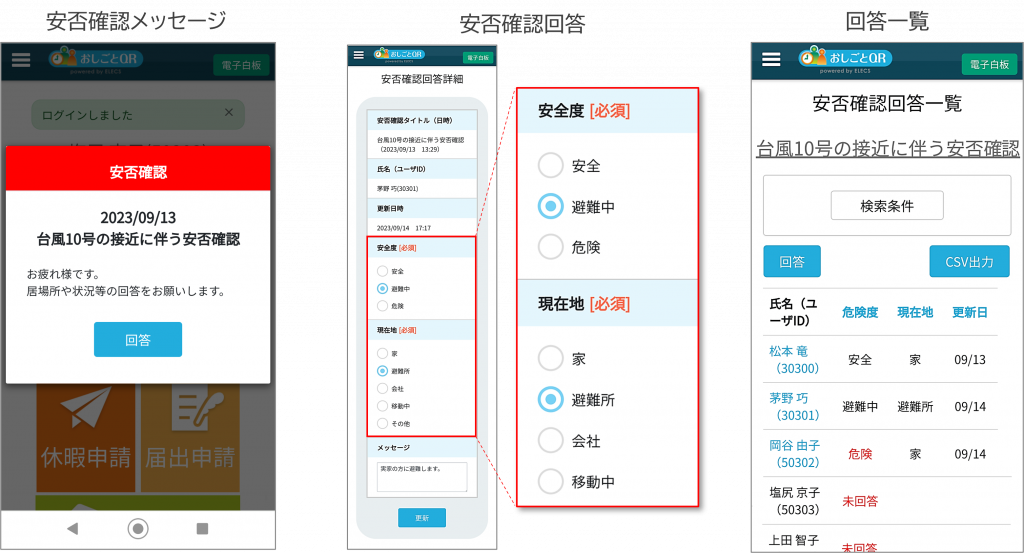This screenshot has height=553, width=1024.
Task: Sort by 危険度 column header
Action: 859,312
